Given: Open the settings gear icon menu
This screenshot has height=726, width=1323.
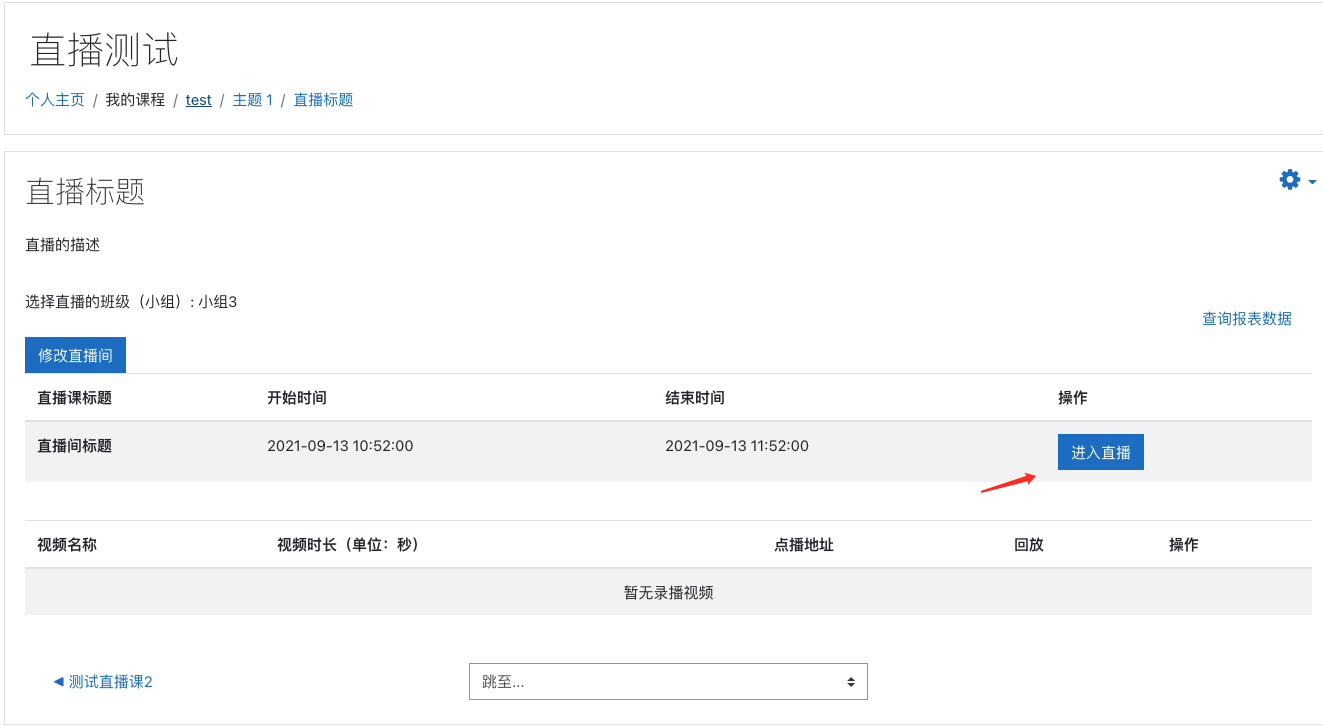Looking at the screenshot, I should (x=1290, y=180).
